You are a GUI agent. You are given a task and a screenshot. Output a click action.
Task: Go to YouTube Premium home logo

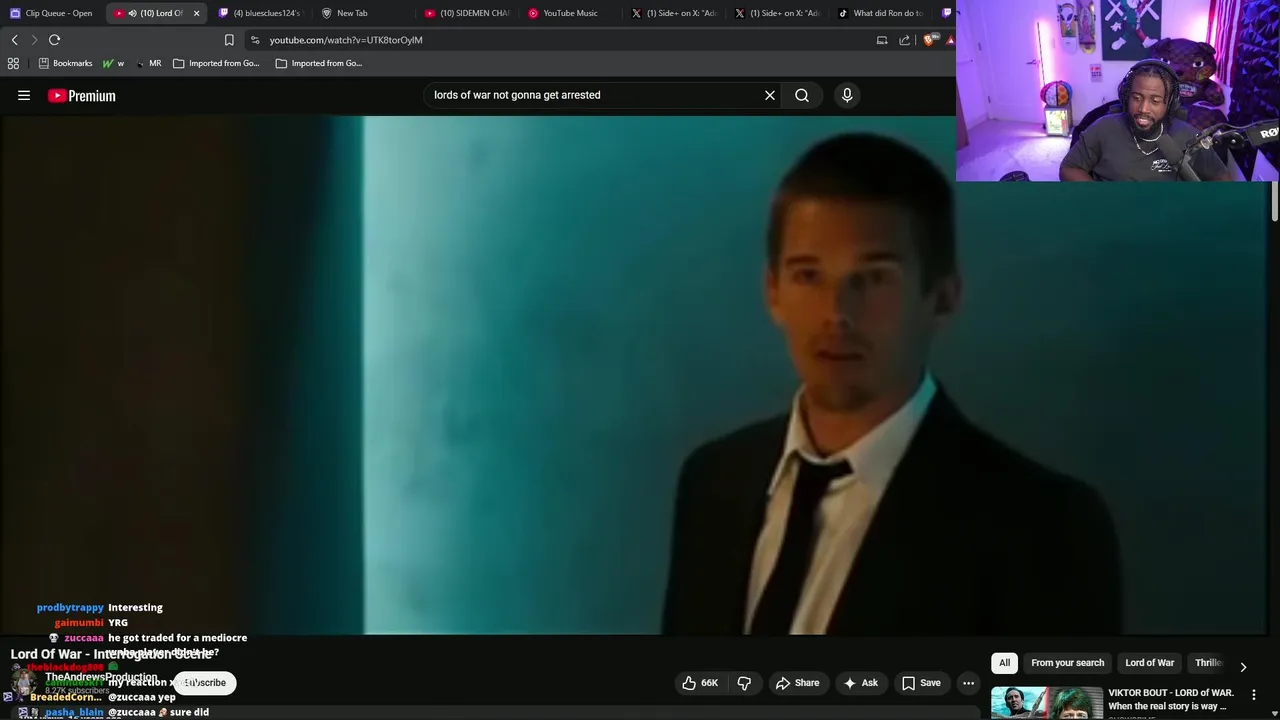[x=82, y=96]
